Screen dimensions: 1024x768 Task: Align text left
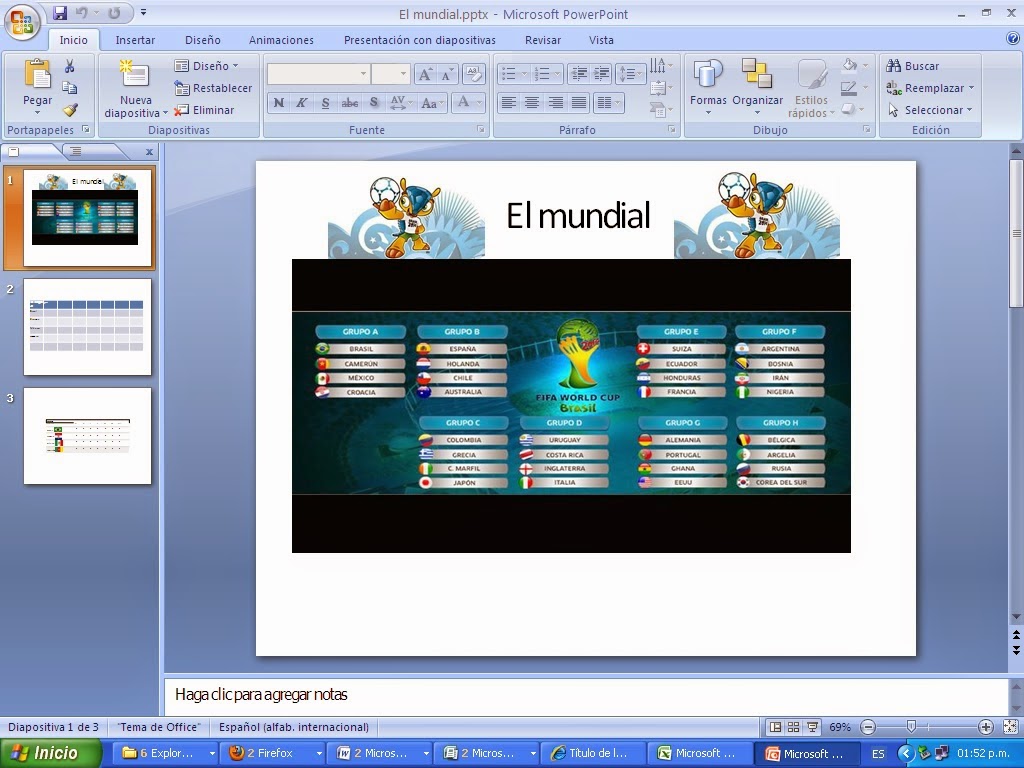pyautogui.click(x=509, y=103)
